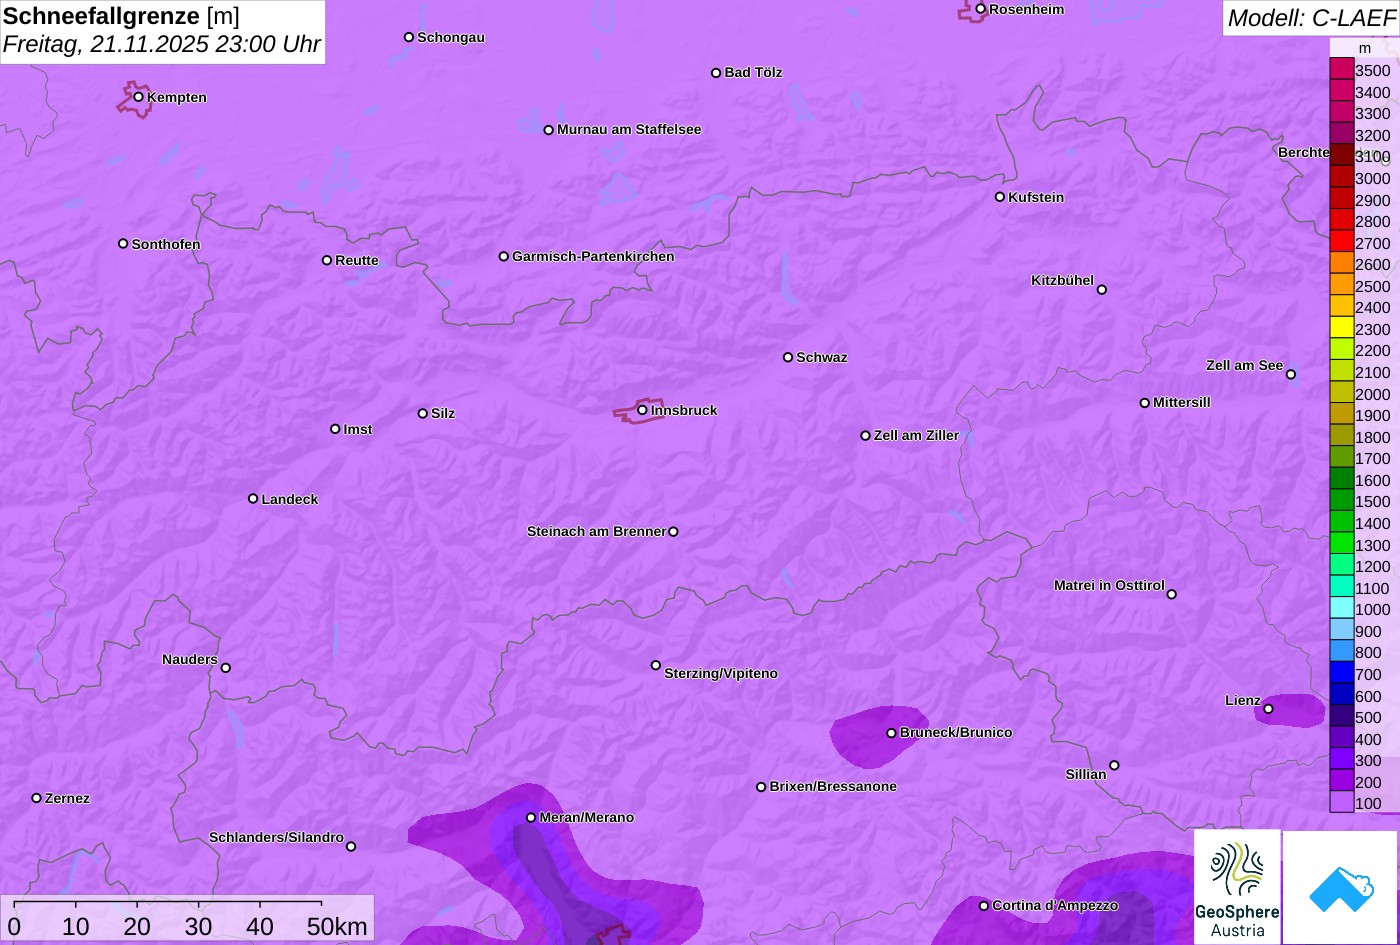Click the Matrei in Osttirol label
The width and height of the screenshot is (1400, 945).
click(x=1109, y=585)
